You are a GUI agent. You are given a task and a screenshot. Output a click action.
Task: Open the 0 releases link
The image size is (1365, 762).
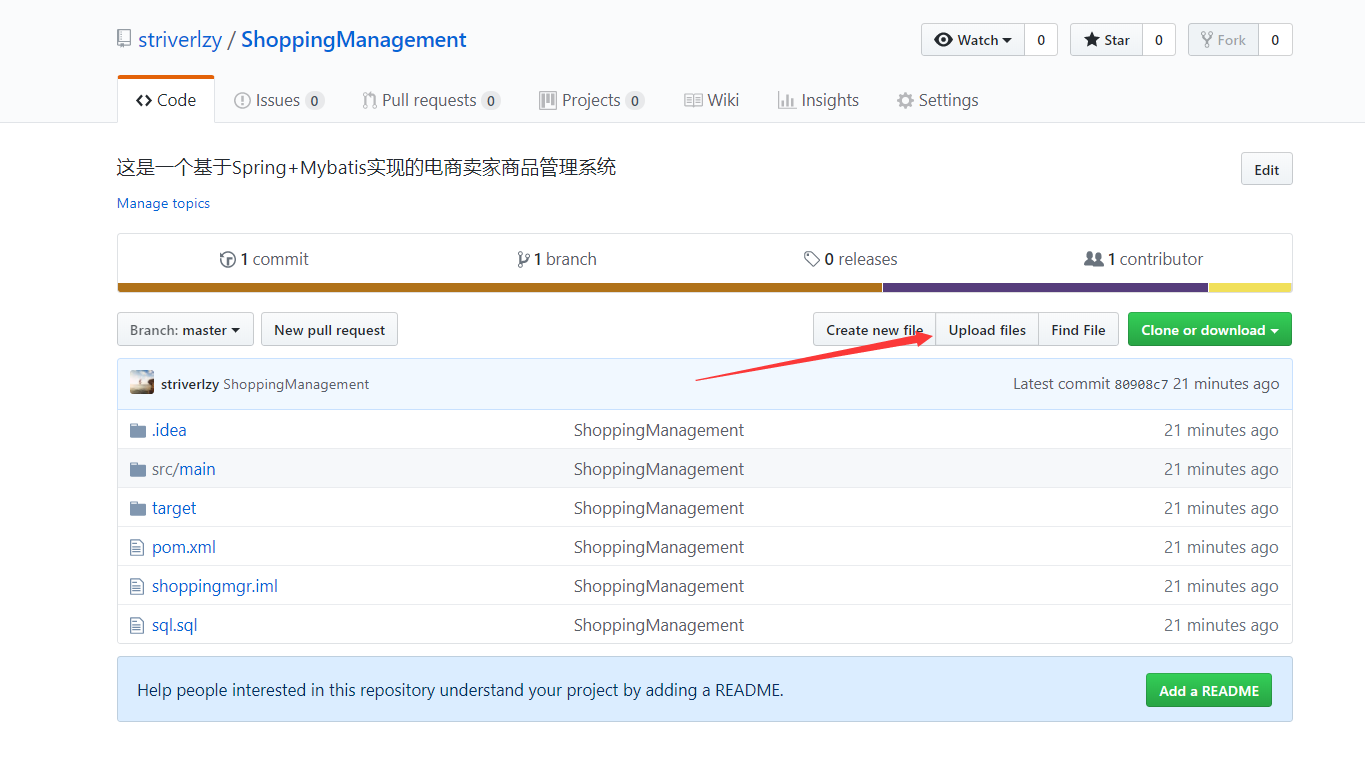[851, 259]
